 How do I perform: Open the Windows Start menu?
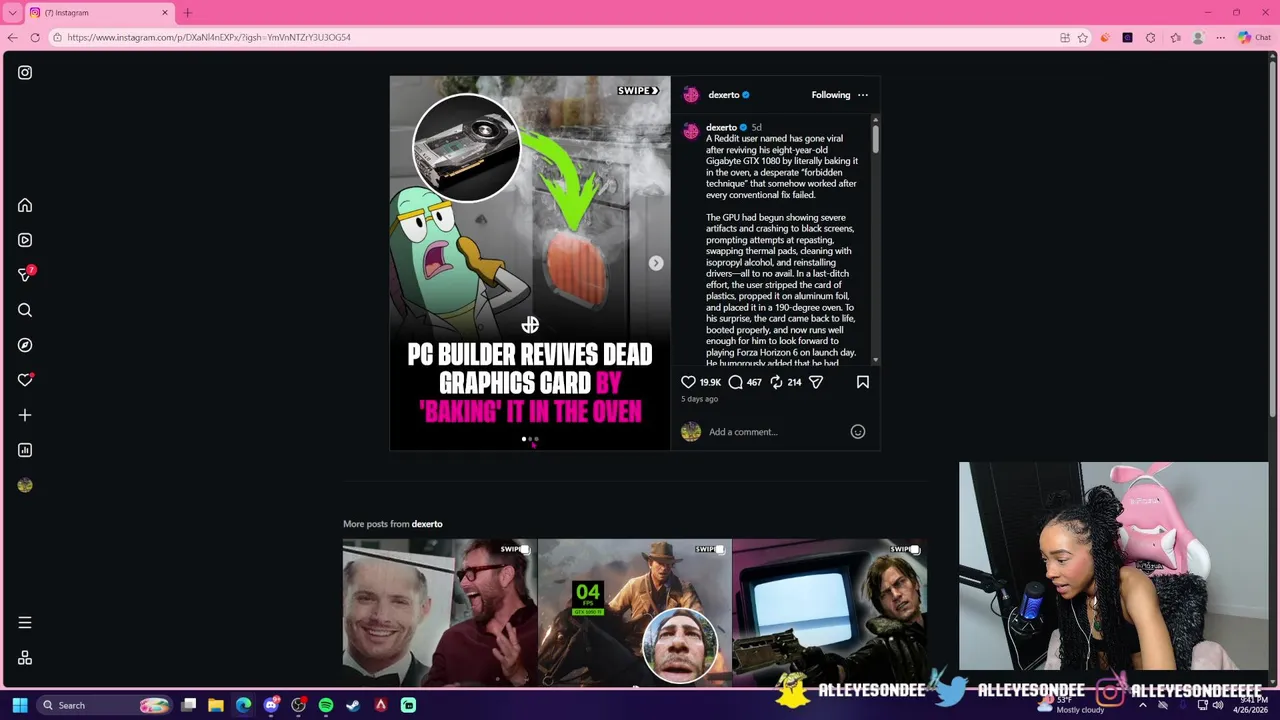pyautogui.click(x=19, y=705)
